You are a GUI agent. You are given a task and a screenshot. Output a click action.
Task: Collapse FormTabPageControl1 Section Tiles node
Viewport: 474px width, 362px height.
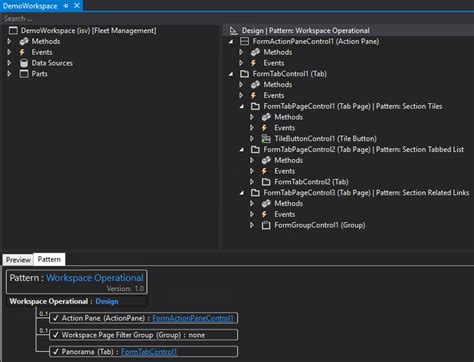(242, 106)
